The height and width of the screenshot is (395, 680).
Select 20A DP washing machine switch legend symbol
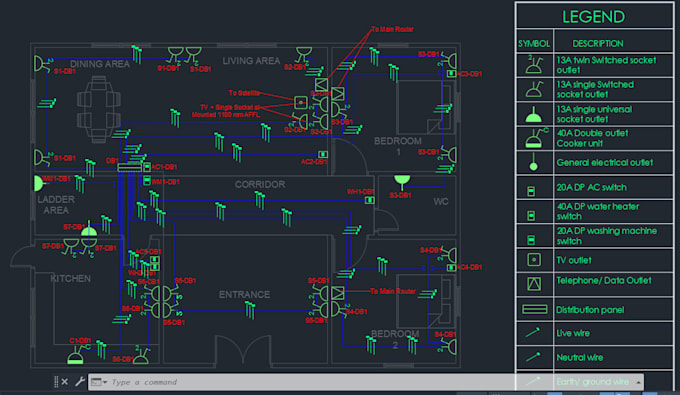tap(531, 239)
